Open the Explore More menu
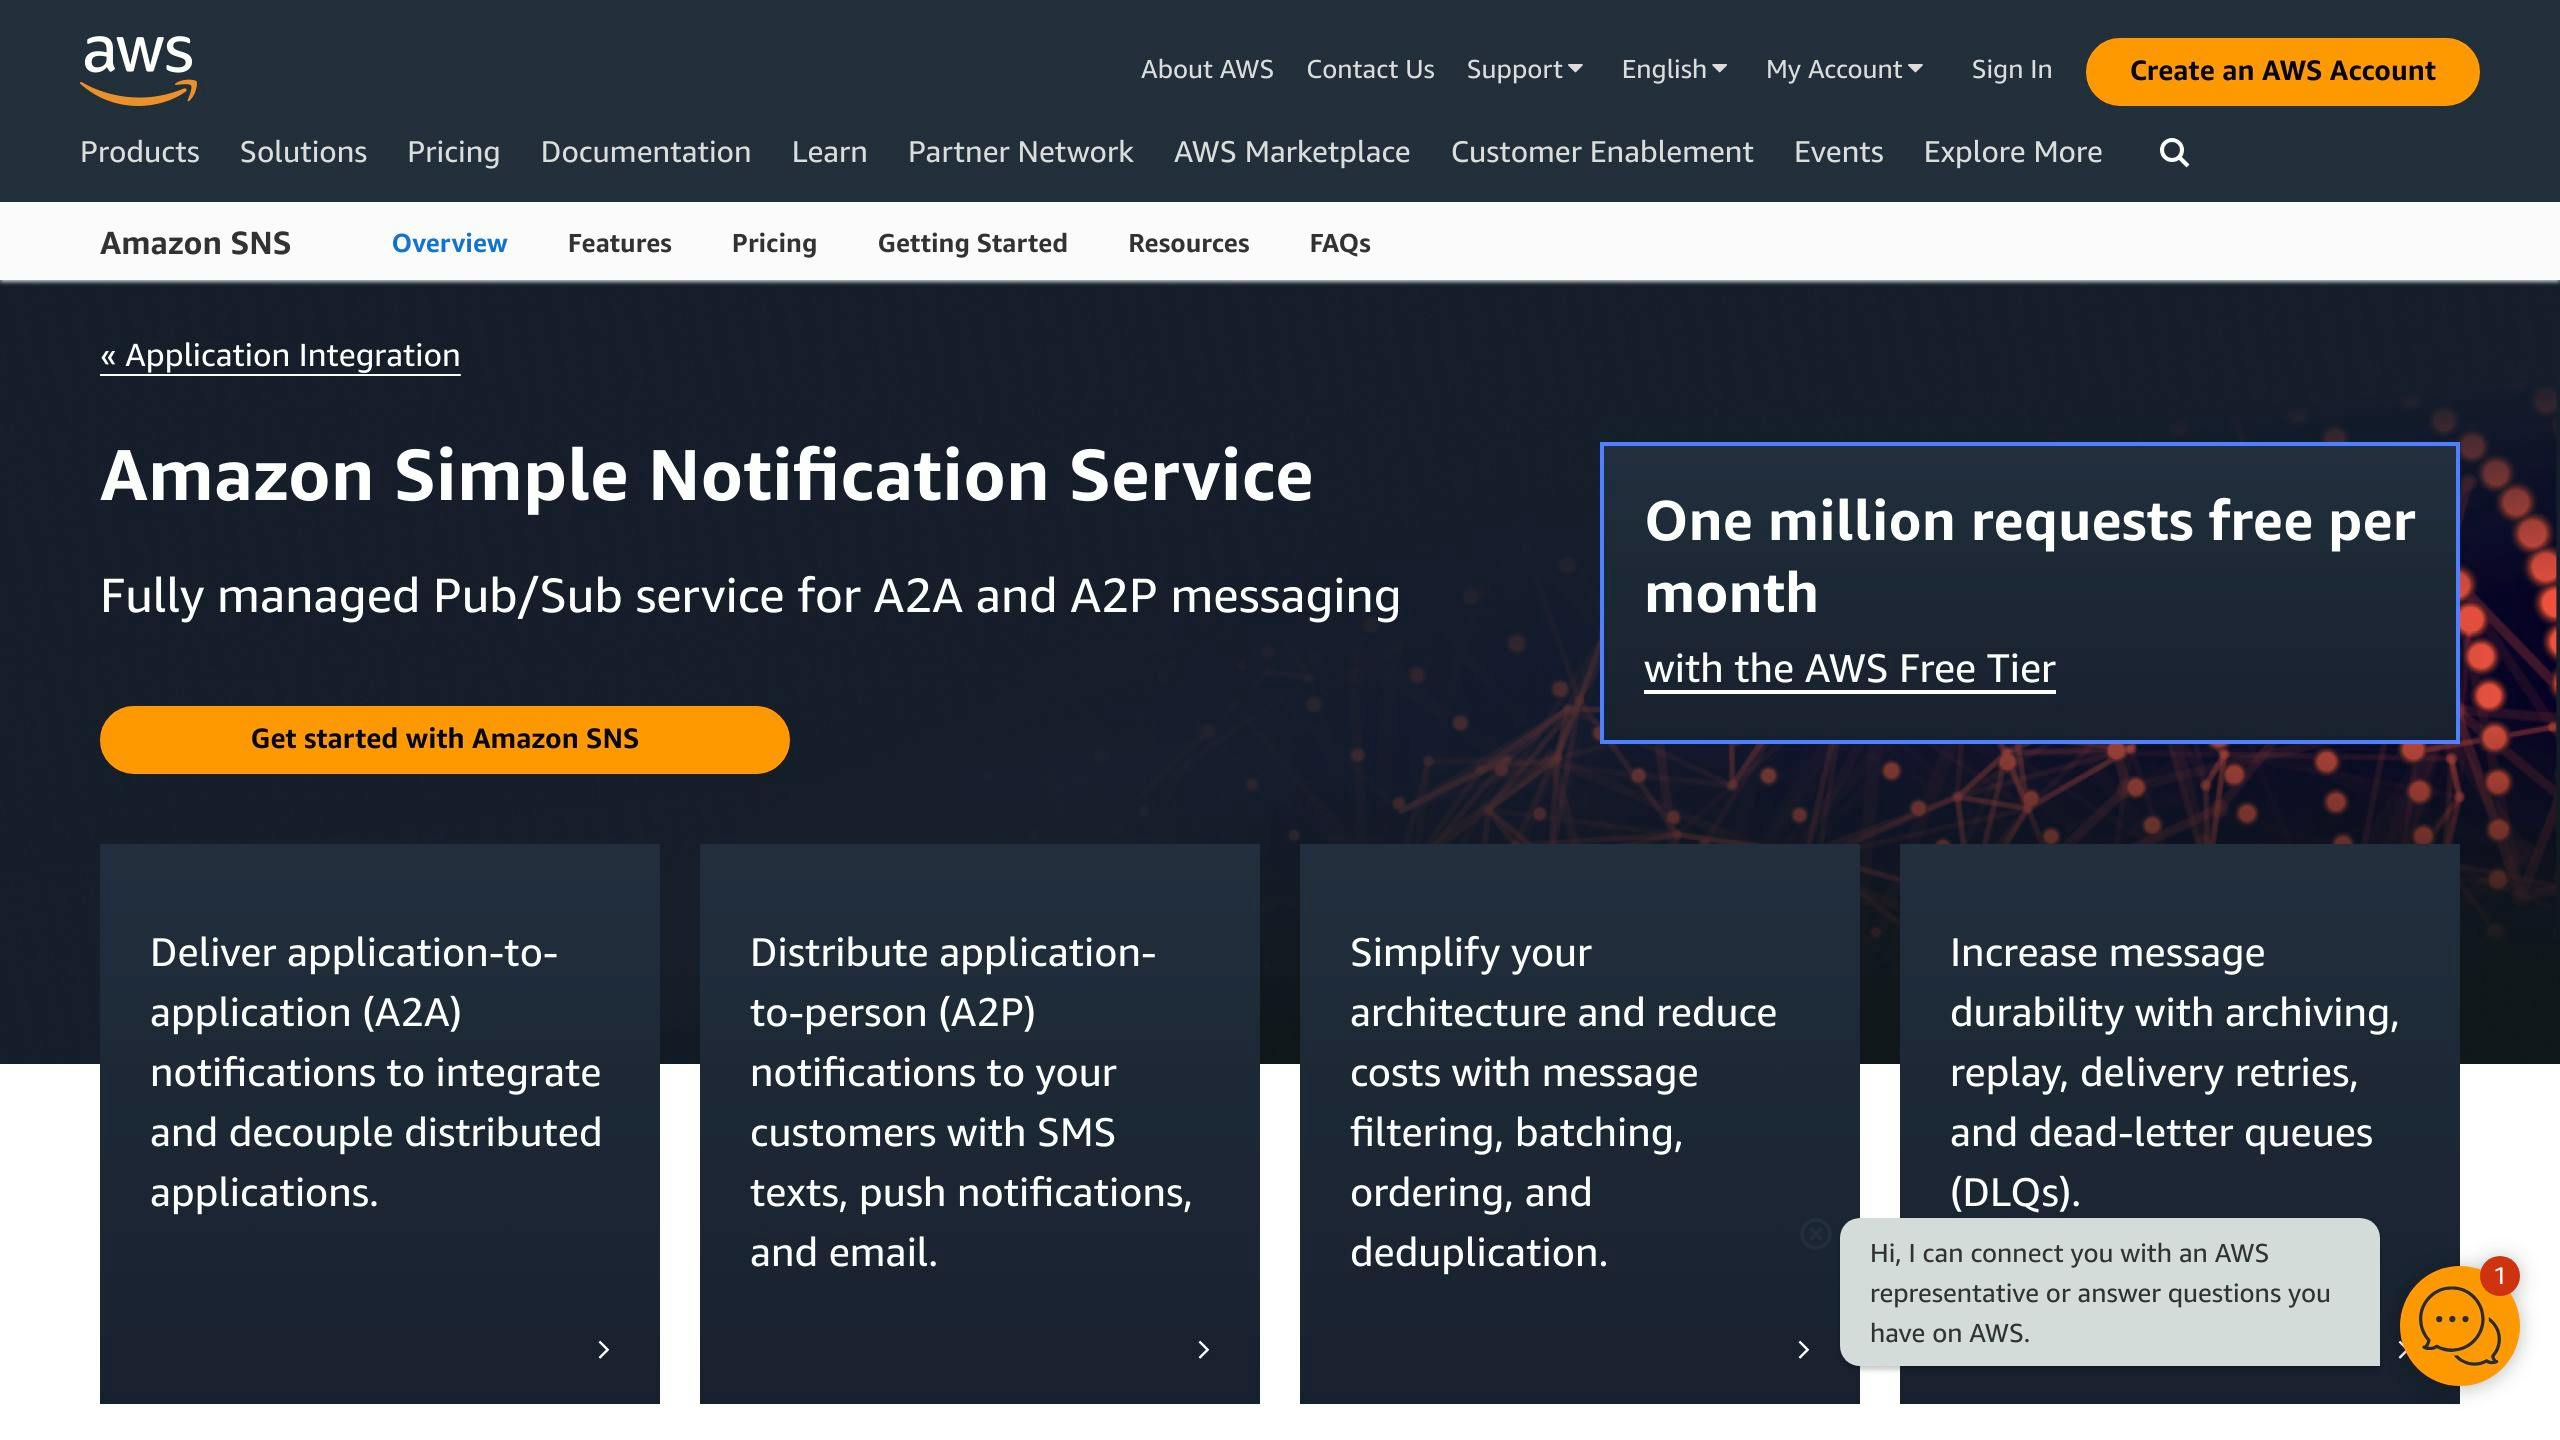2560x1440 pixels. [2013, 152]
